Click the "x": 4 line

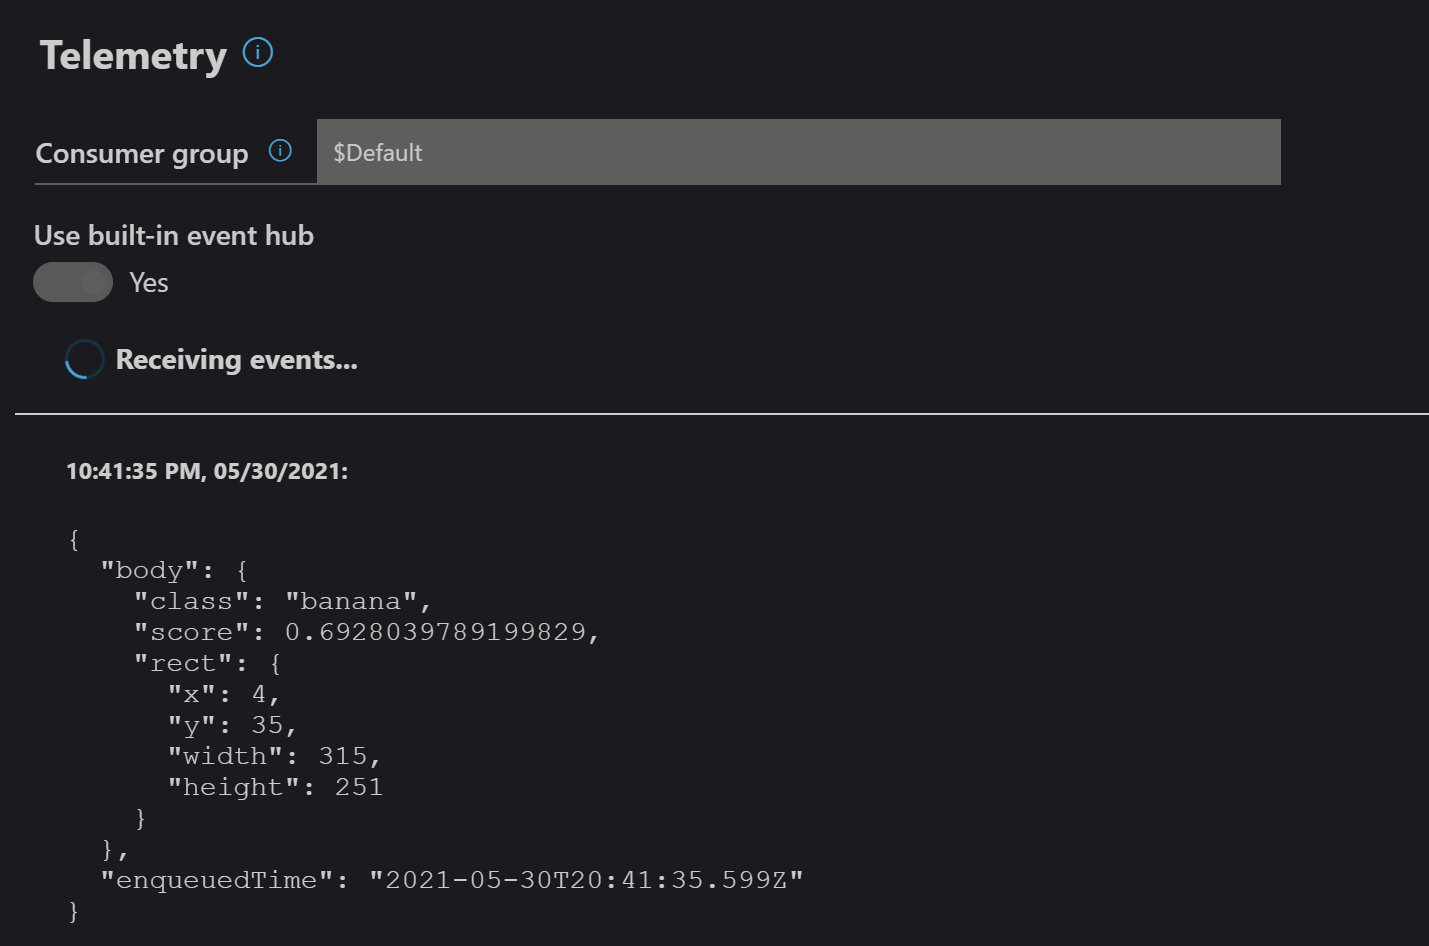pos(224,694)
